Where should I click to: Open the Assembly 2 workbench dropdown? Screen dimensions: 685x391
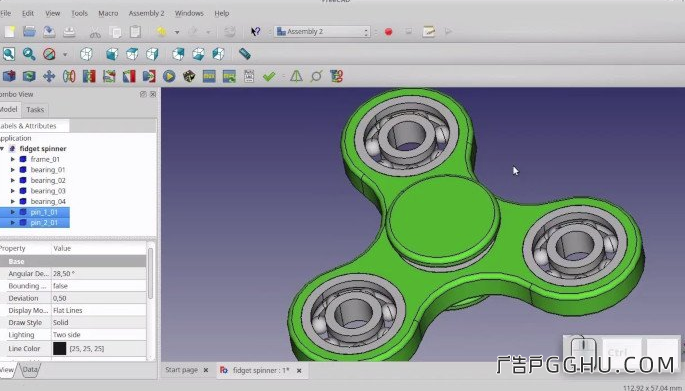point(322,31)
